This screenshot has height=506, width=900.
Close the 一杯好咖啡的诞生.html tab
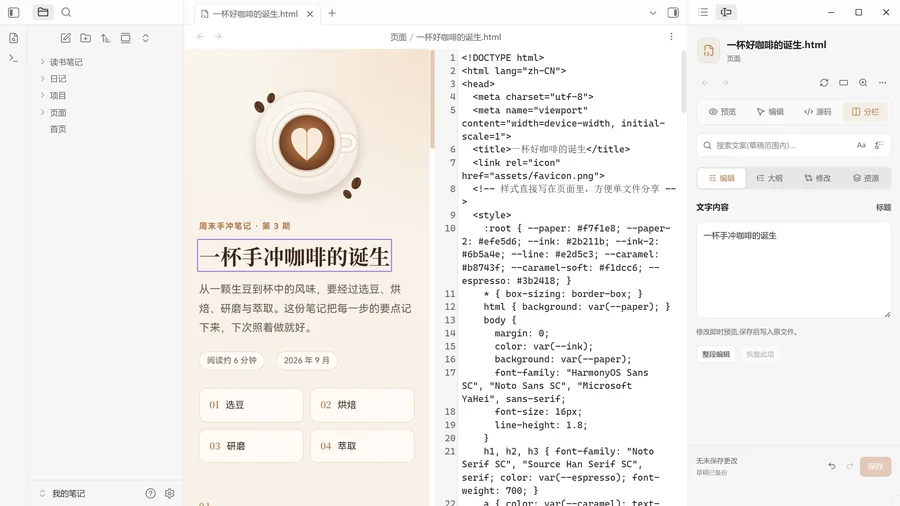coord(310,14)
